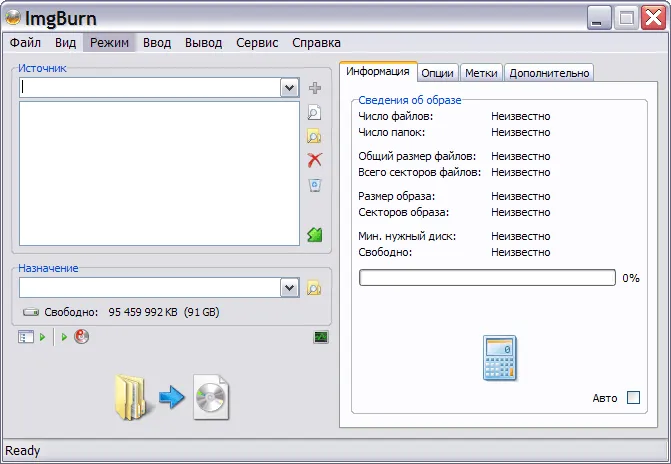This screenshot has height=464, width=671.
Task: Switch to the Метки tab
Action: pos(481,73)
